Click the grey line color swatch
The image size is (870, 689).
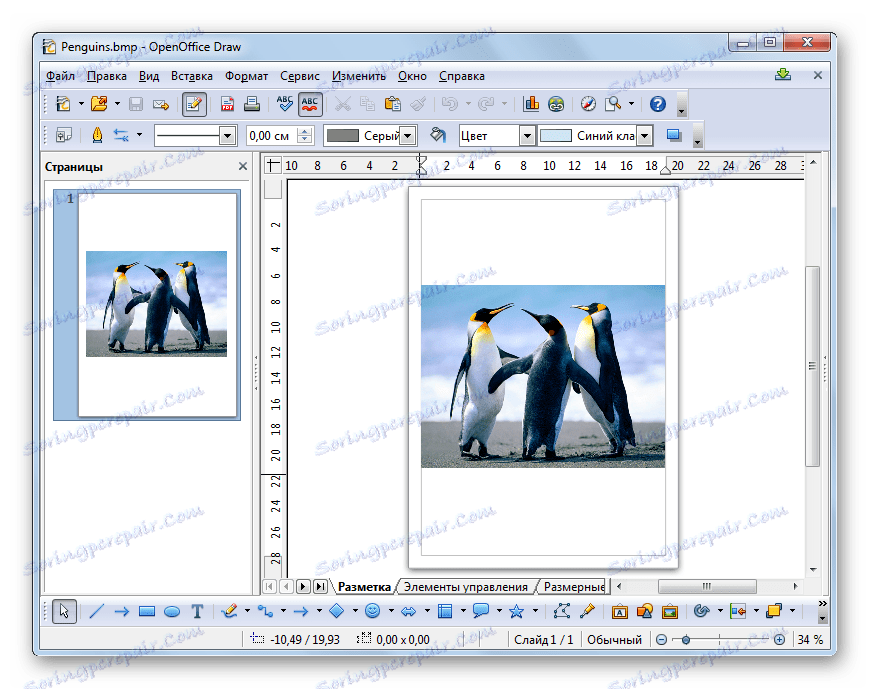pyautogui.click(x=342, y=135)
